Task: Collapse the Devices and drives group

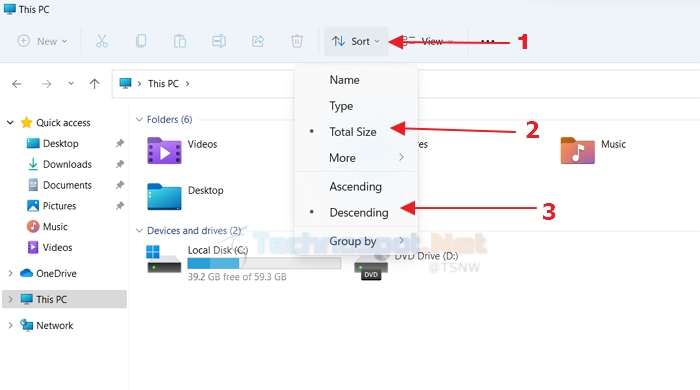Action: click(x=139, y=230)
